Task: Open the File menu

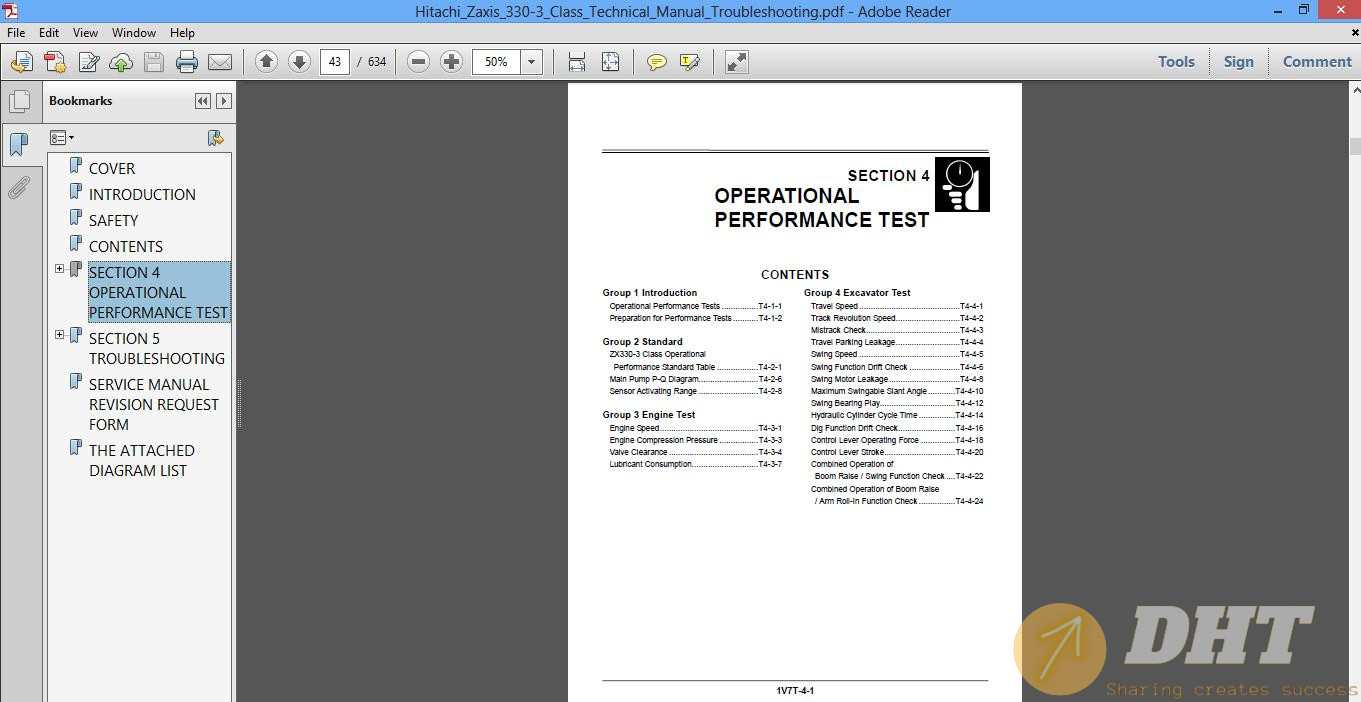Action: pyautogui.click(x=16, y=33)
